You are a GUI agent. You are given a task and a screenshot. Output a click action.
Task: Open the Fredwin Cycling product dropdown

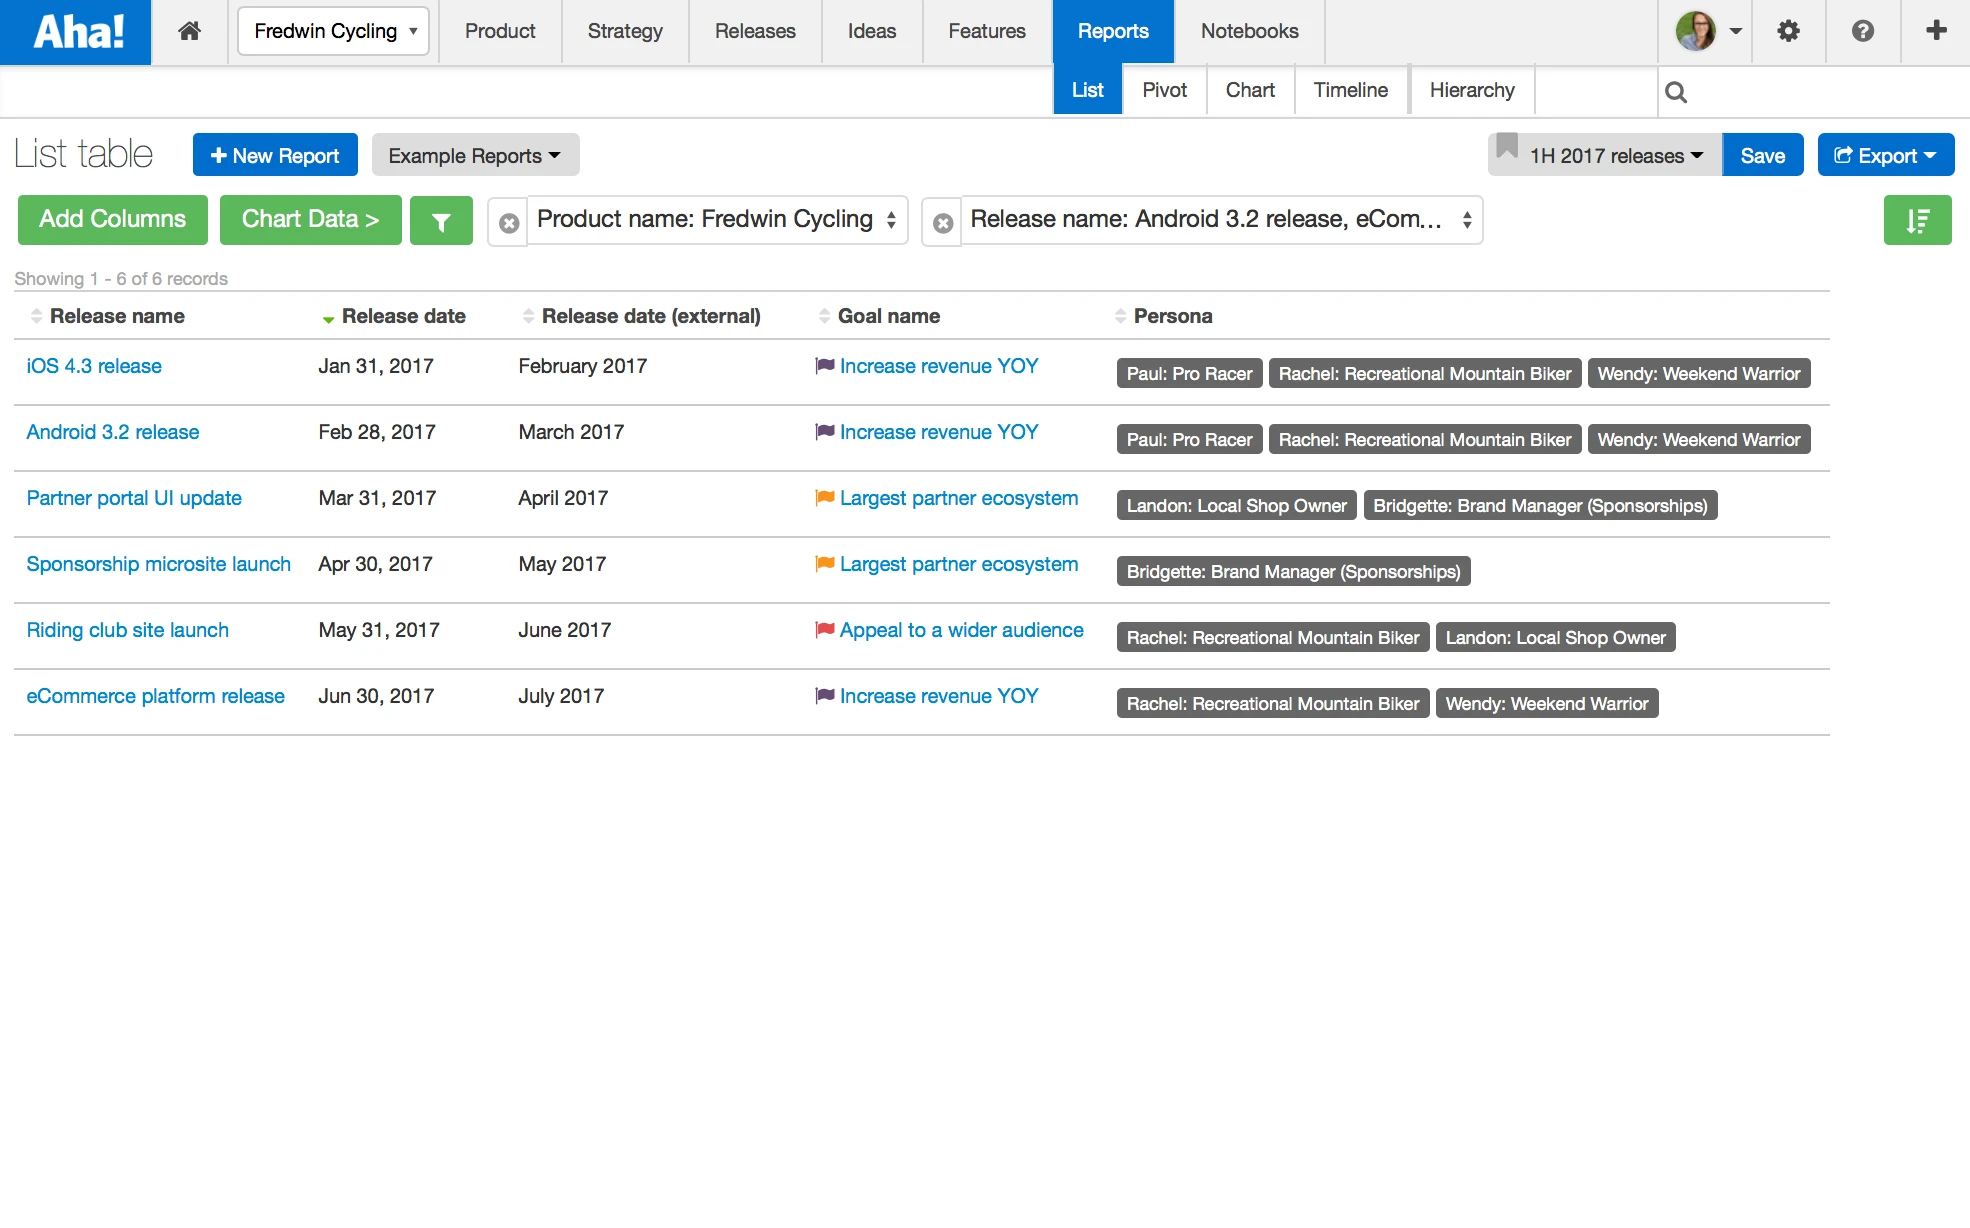(x=334, y=31)
